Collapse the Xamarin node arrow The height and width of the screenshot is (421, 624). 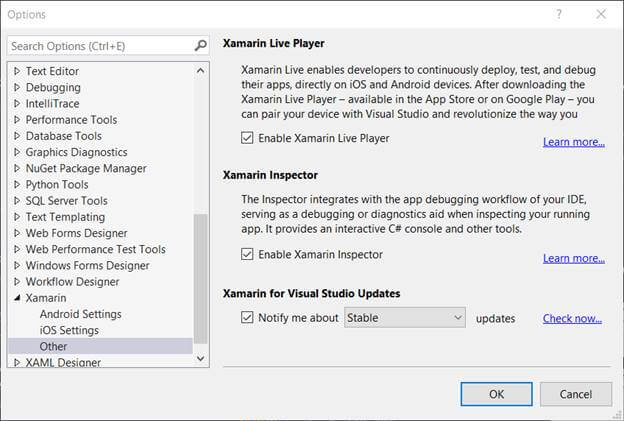(17, 298)
